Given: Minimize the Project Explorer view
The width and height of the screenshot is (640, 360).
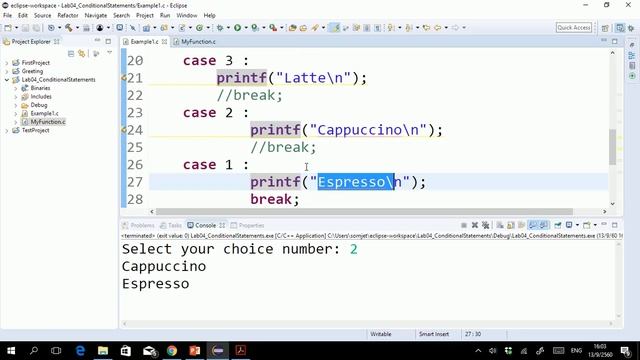Looking at the screenshot, I should pos(97,41).
